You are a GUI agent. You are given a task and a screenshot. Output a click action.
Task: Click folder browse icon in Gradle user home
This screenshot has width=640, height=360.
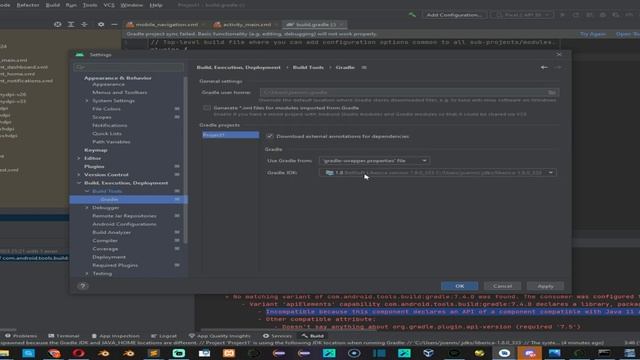(552, 93)
